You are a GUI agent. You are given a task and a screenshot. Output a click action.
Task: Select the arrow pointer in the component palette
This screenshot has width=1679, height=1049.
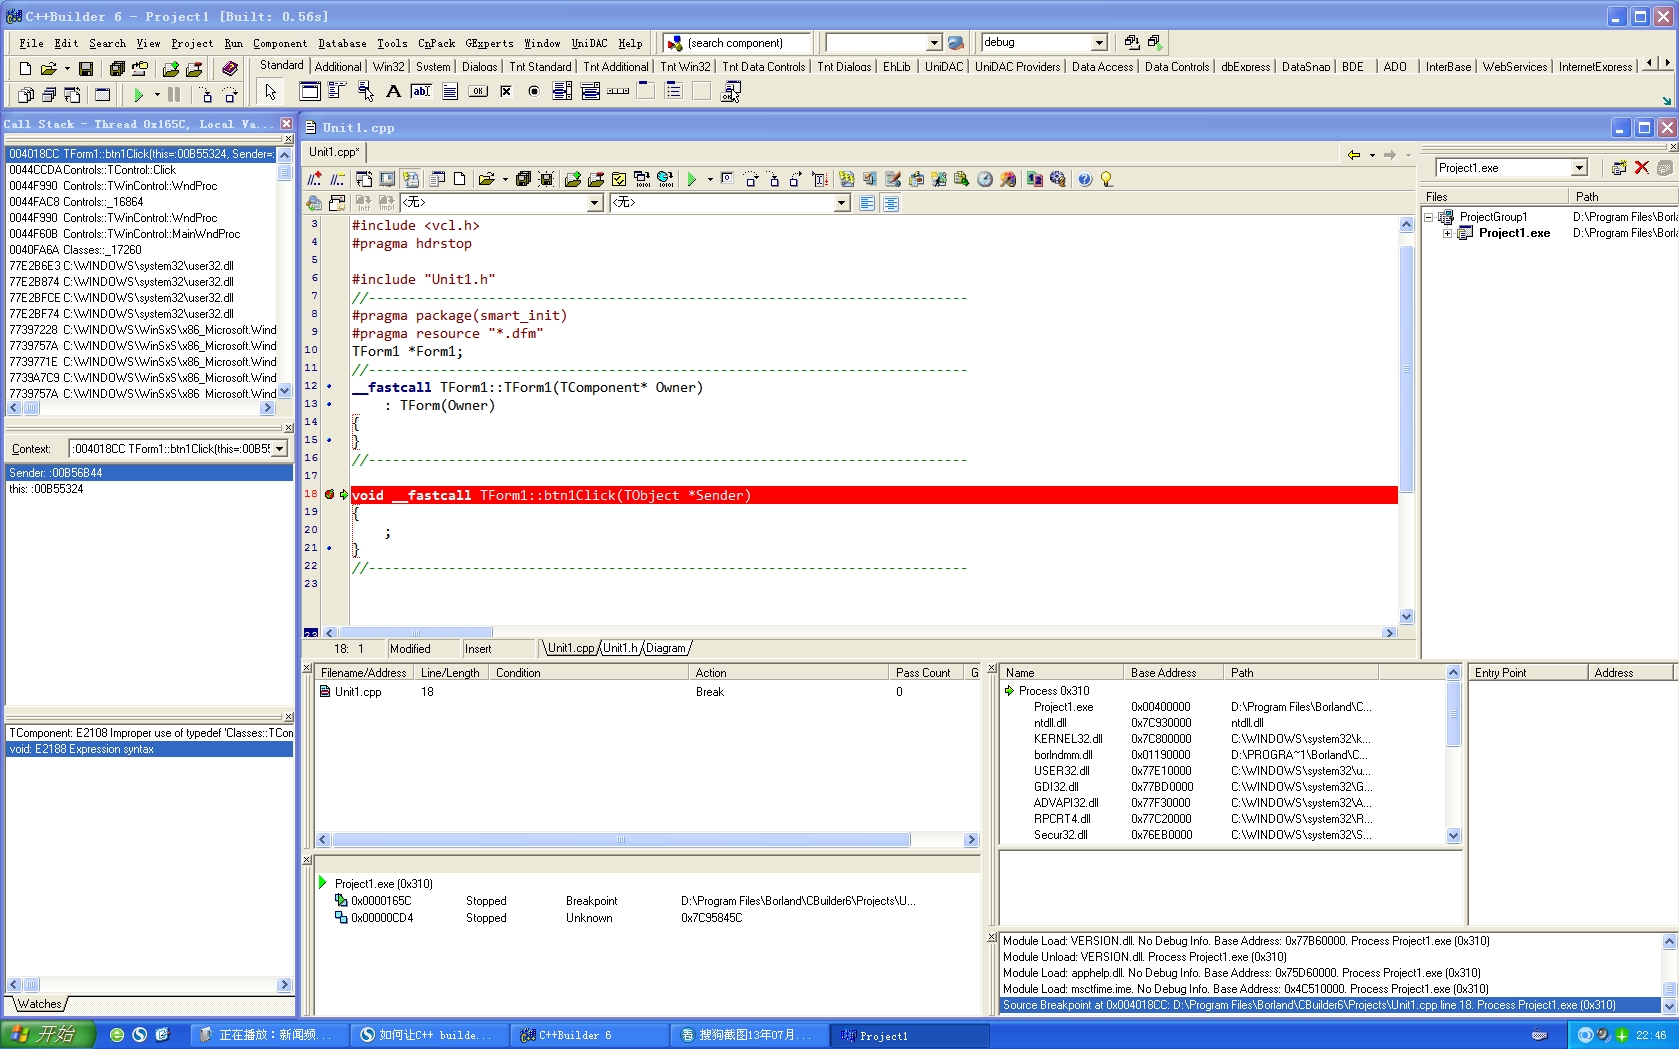pyautogui.click(x=270, y=92)
